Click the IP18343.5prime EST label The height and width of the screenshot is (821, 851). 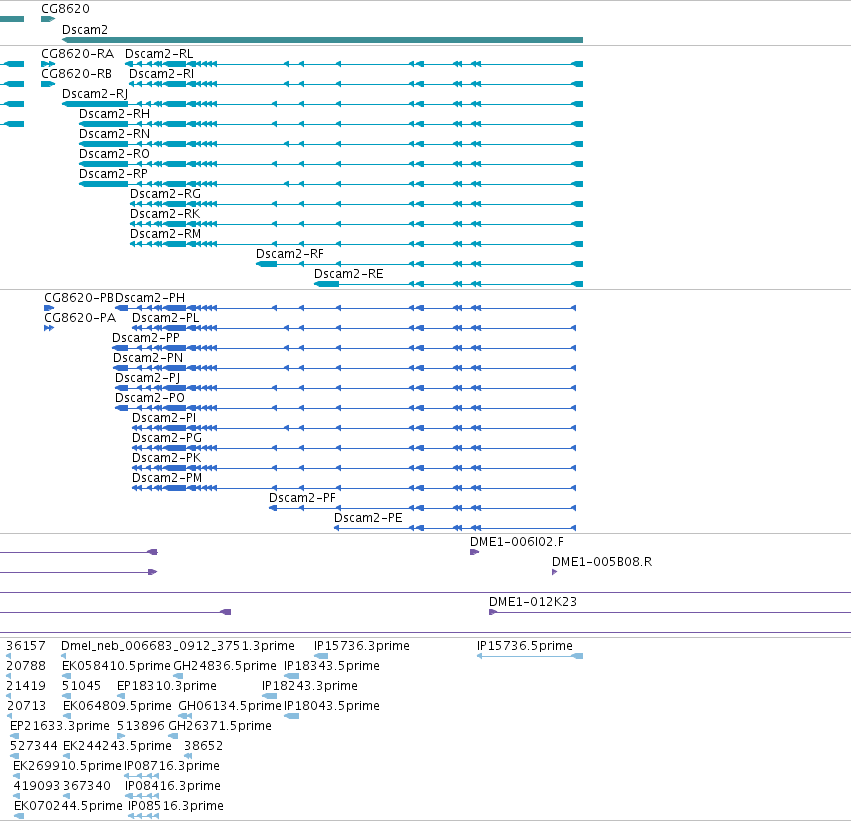pos(332,666)
